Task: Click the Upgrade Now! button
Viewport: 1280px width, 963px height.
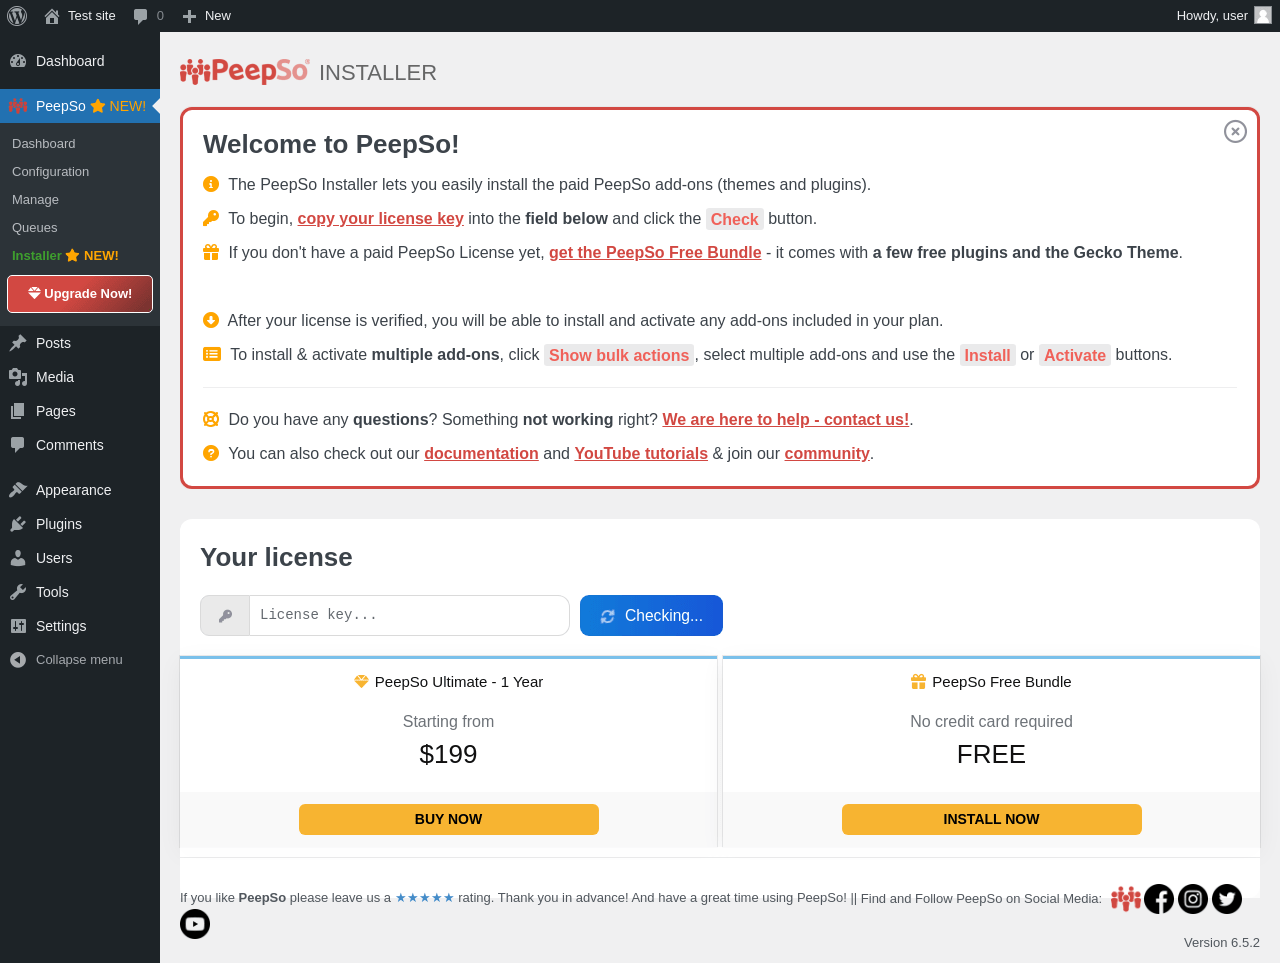Action: (x=80, y=294)
